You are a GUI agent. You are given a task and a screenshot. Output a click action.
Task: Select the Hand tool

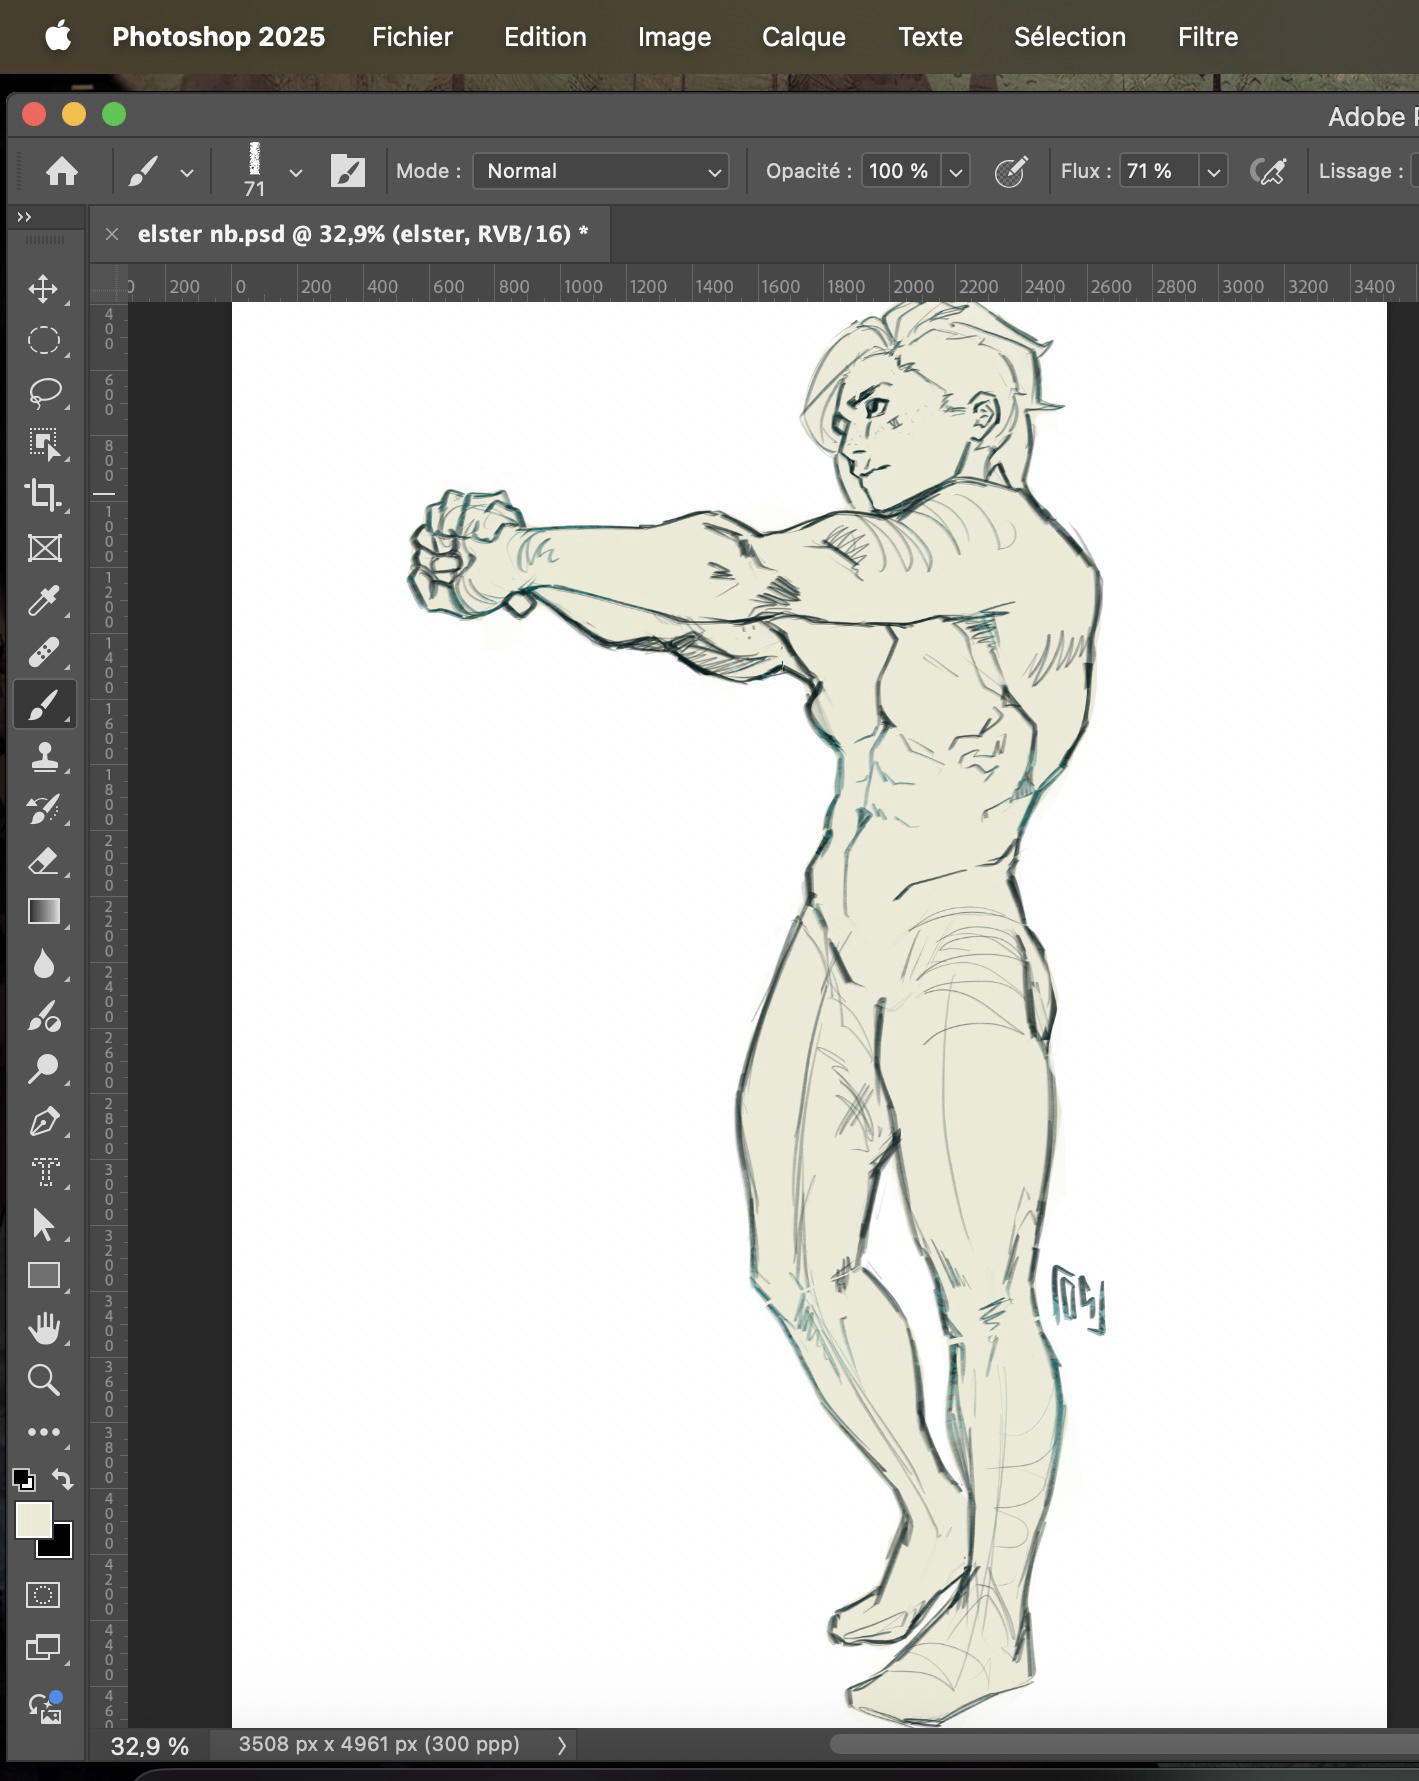(43, 1328)
